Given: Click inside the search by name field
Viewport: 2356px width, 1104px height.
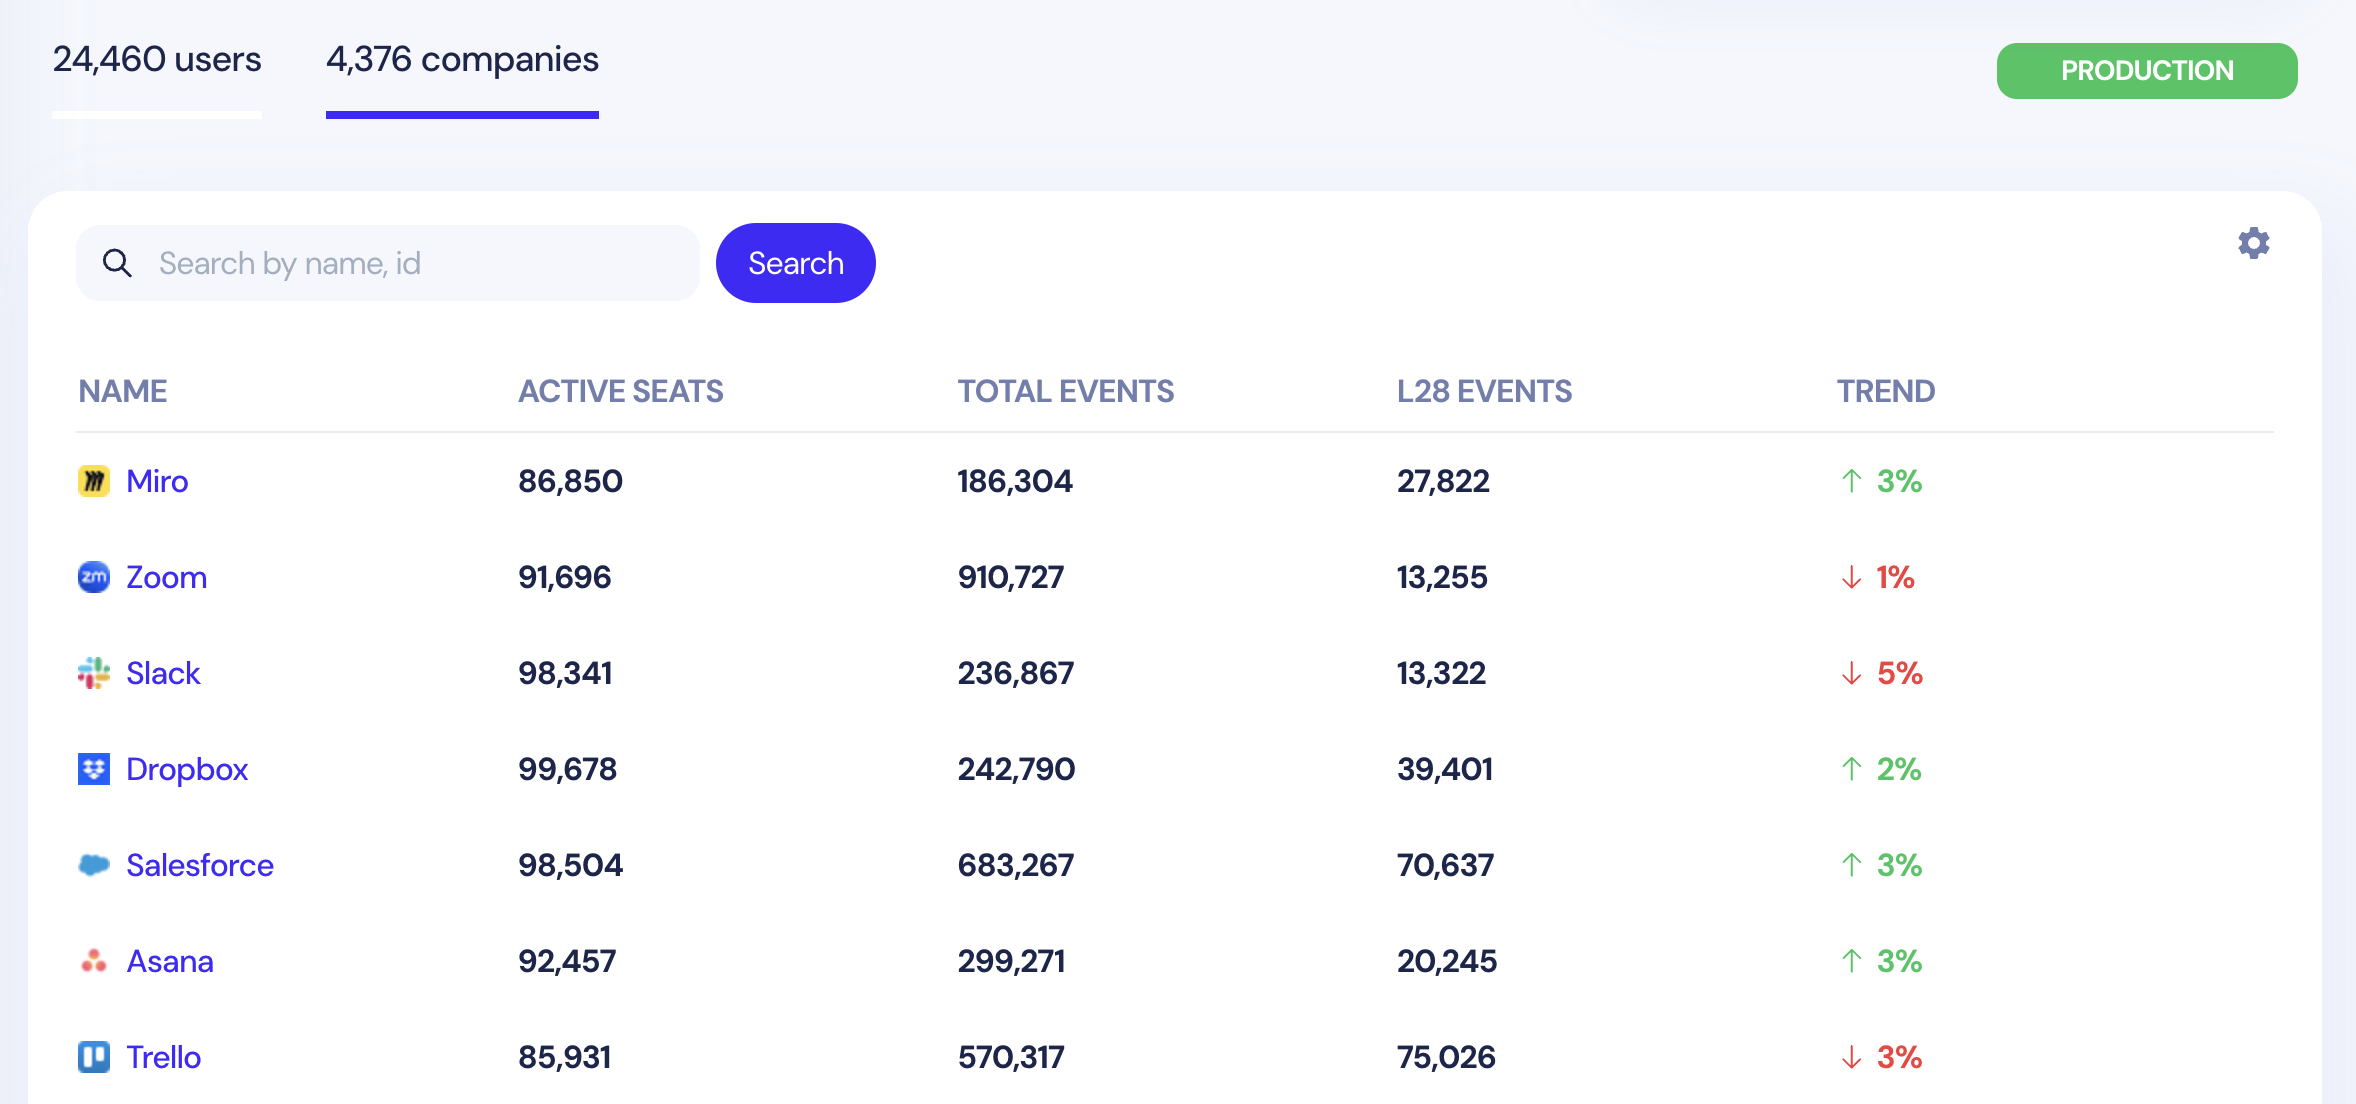Looking at the screenshot, I should coord(400,262).
